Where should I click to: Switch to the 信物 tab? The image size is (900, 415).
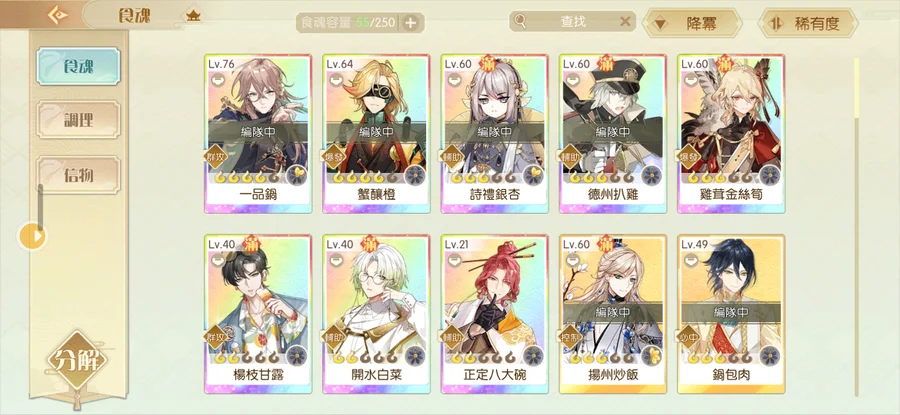[x=78, y=175]
